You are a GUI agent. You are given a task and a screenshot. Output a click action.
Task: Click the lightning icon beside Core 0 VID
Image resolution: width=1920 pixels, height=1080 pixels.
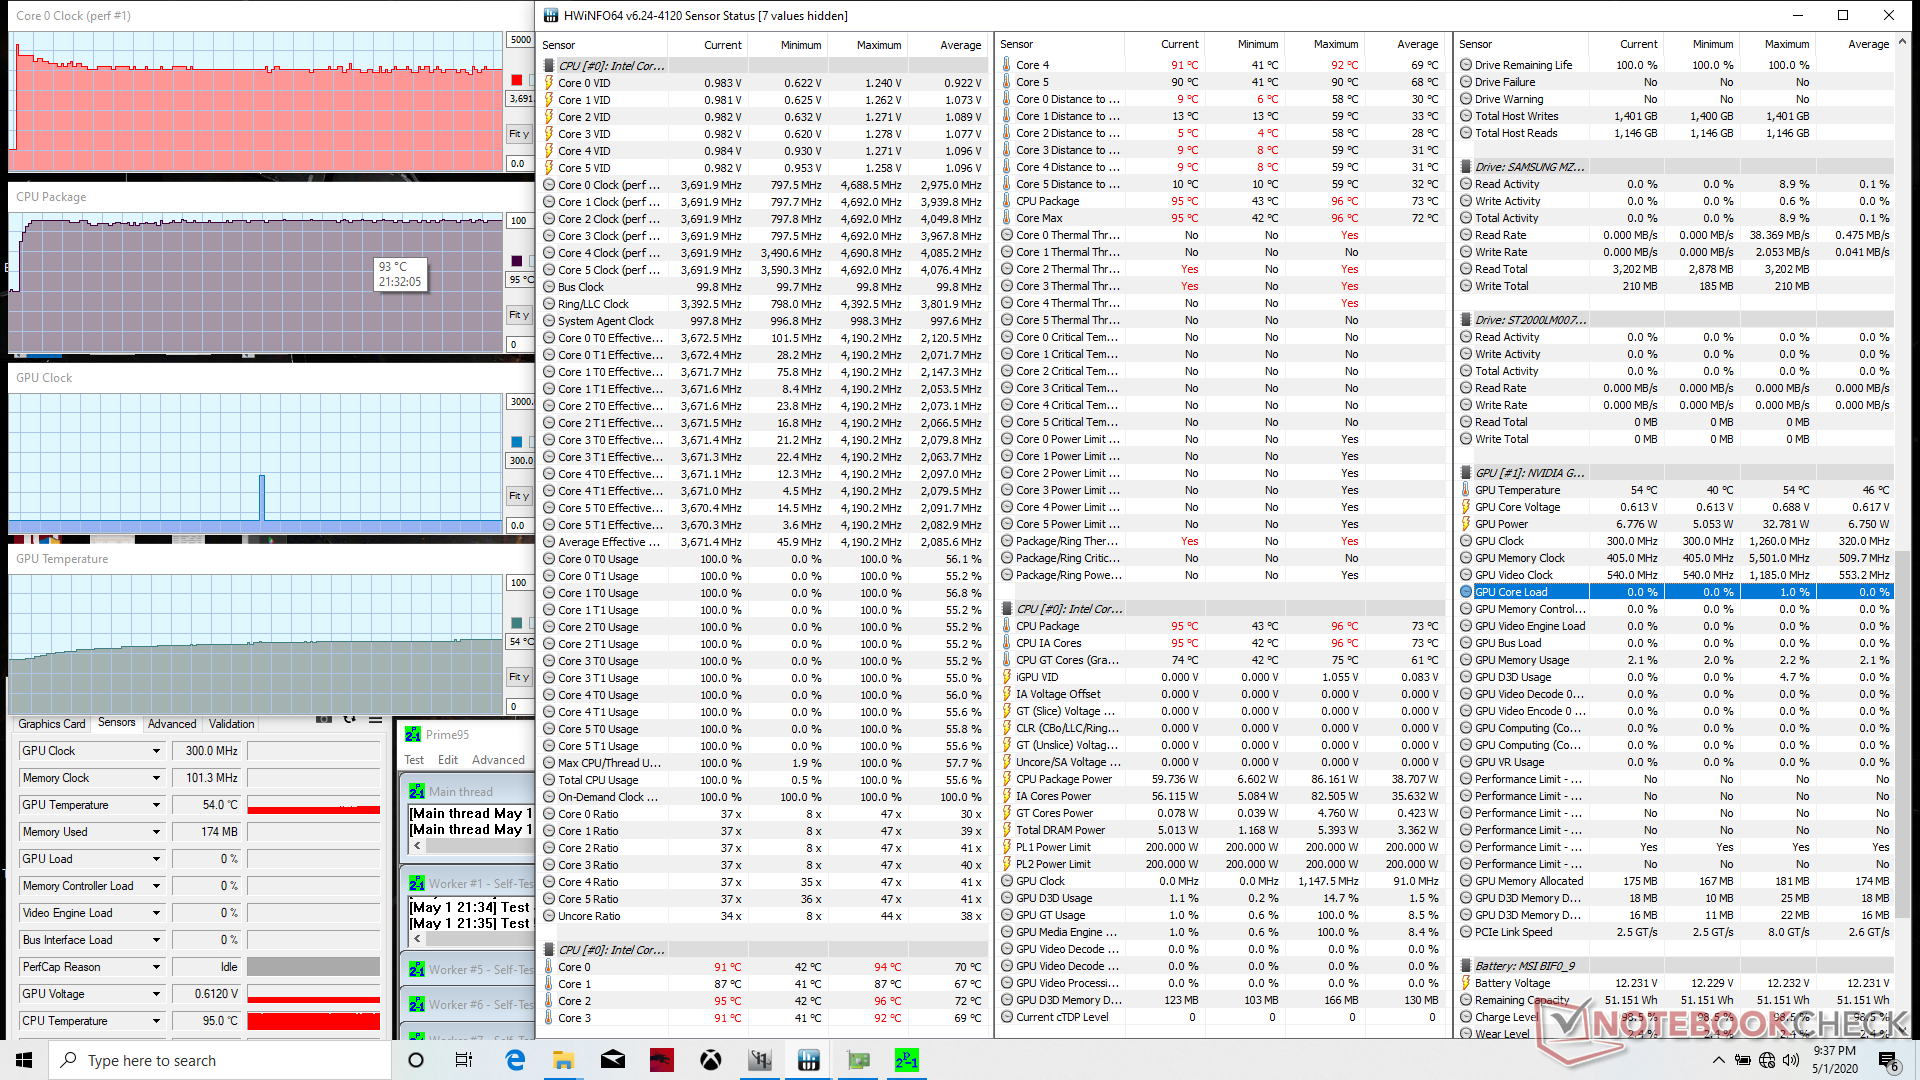[549, 83]
